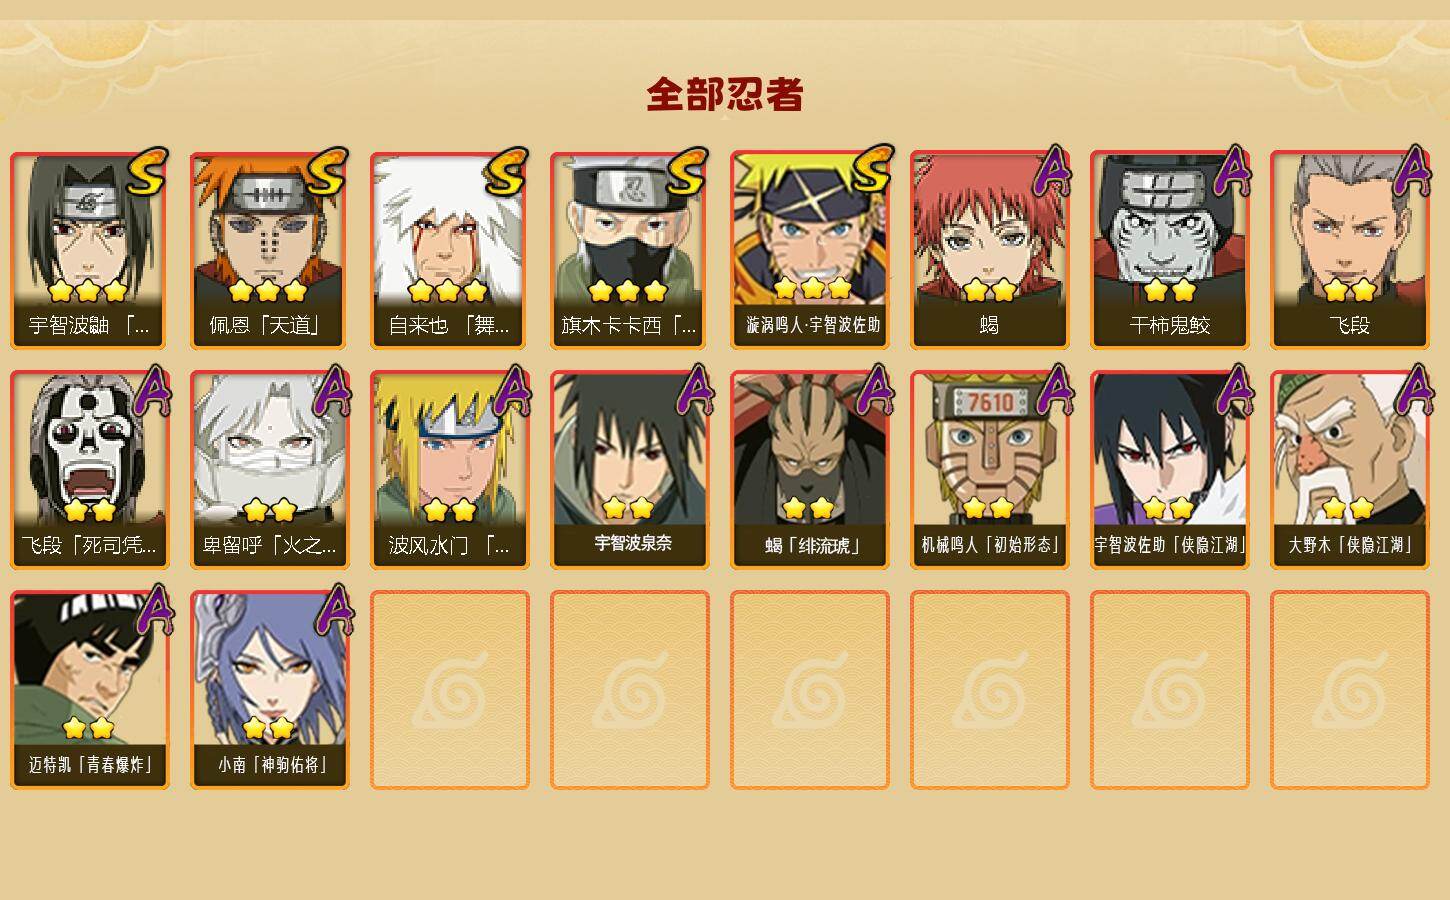Choose the white-haired 自来也 card
This screenshot has height=900, width=1450.
tap(449, 250)
